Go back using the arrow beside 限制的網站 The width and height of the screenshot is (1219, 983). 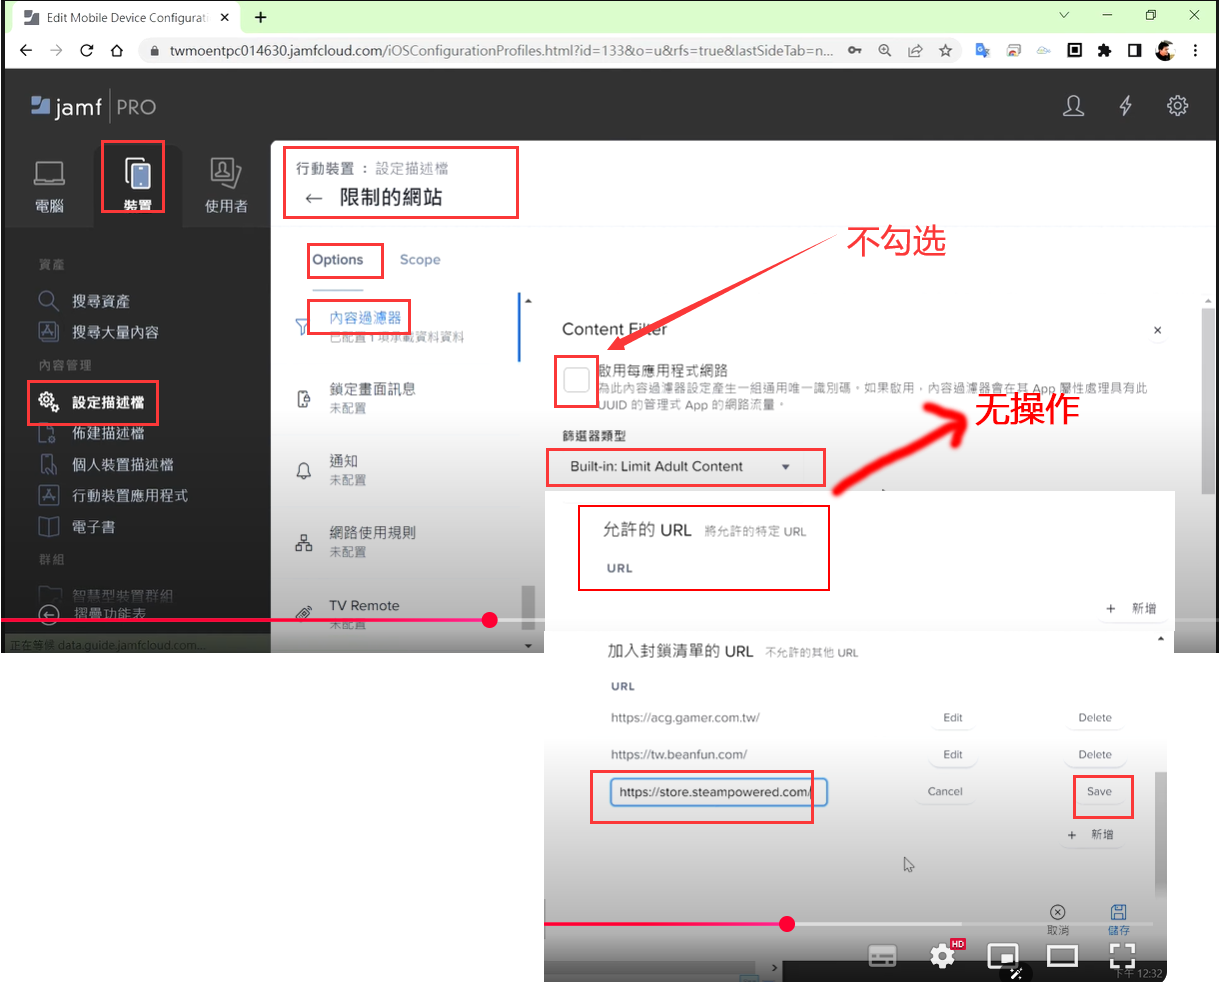(313, 198)
